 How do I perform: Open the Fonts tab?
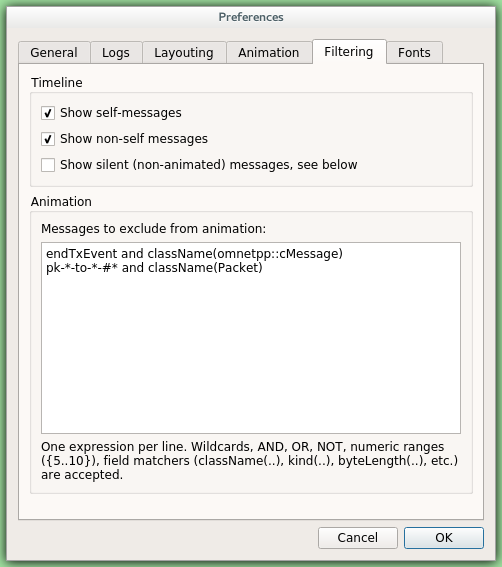point(414,52)
